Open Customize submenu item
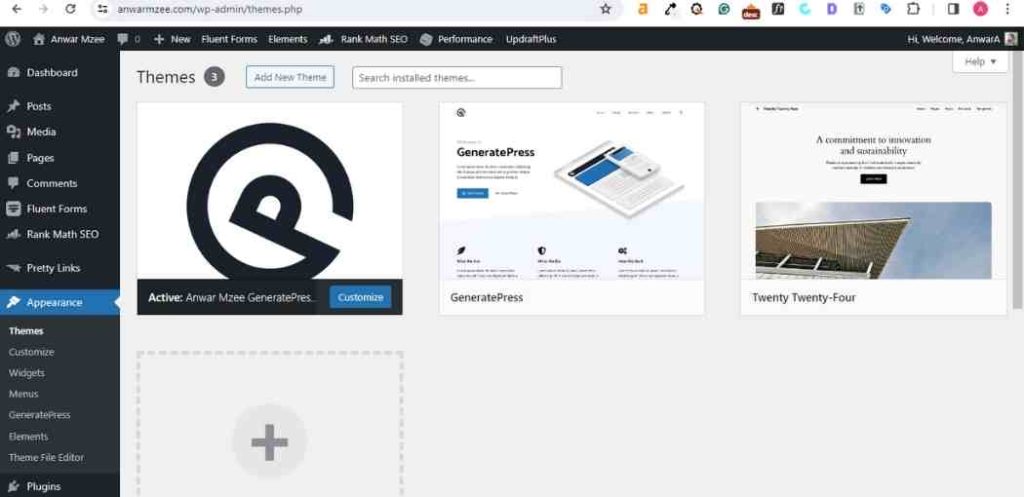This screenshot has height=497, width=1024. (31, 352)
